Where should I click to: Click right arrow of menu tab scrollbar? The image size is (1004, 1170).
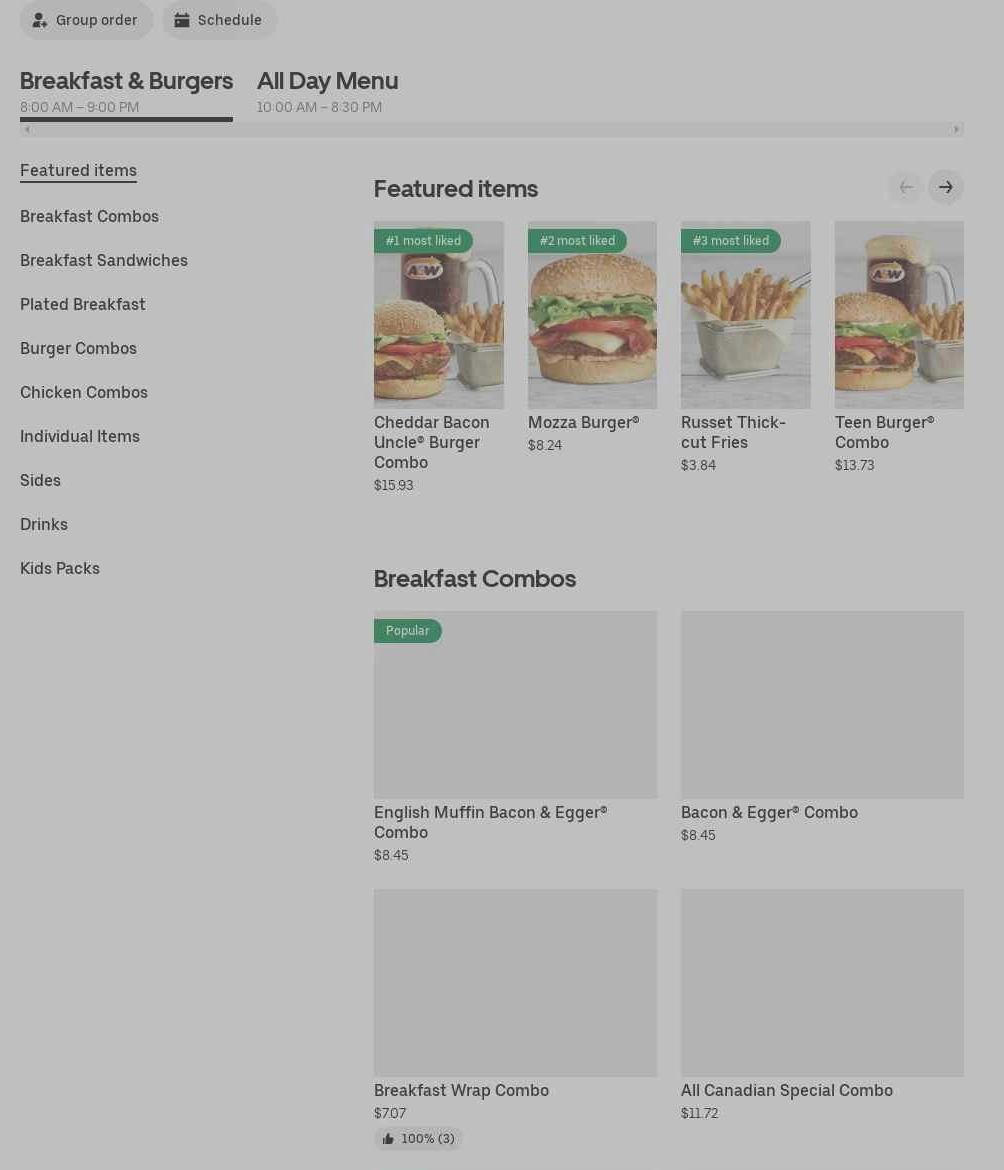[x=956, y=129]
